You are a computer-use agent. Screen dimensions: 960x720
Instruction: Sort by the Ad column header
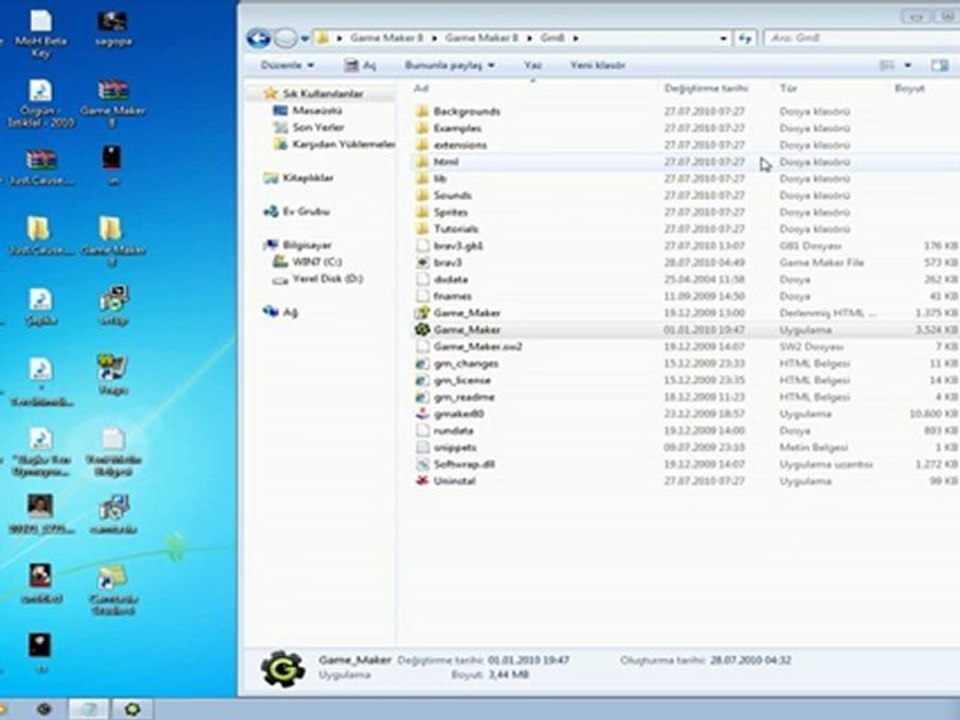click(421, 89)
